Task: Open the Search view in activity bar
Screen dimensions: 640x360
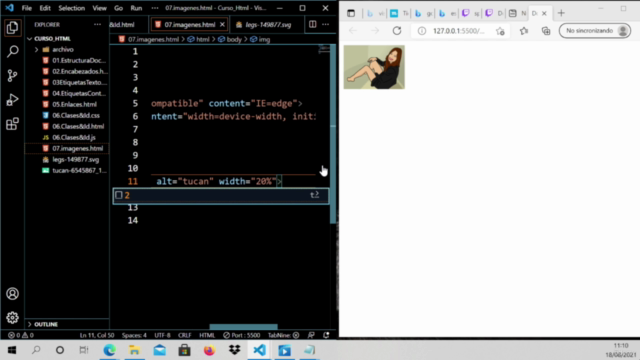Action: pos(12,51)
